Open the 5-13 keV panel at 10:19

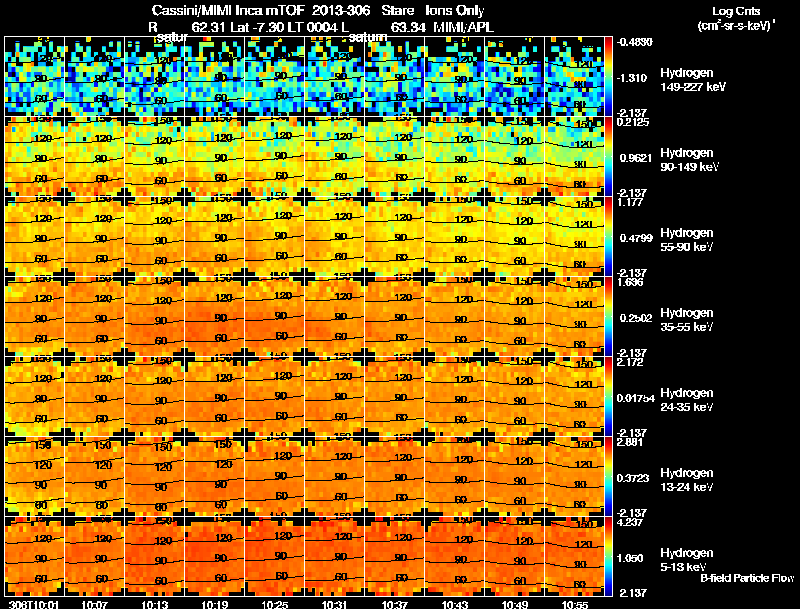tap(214, 557)
